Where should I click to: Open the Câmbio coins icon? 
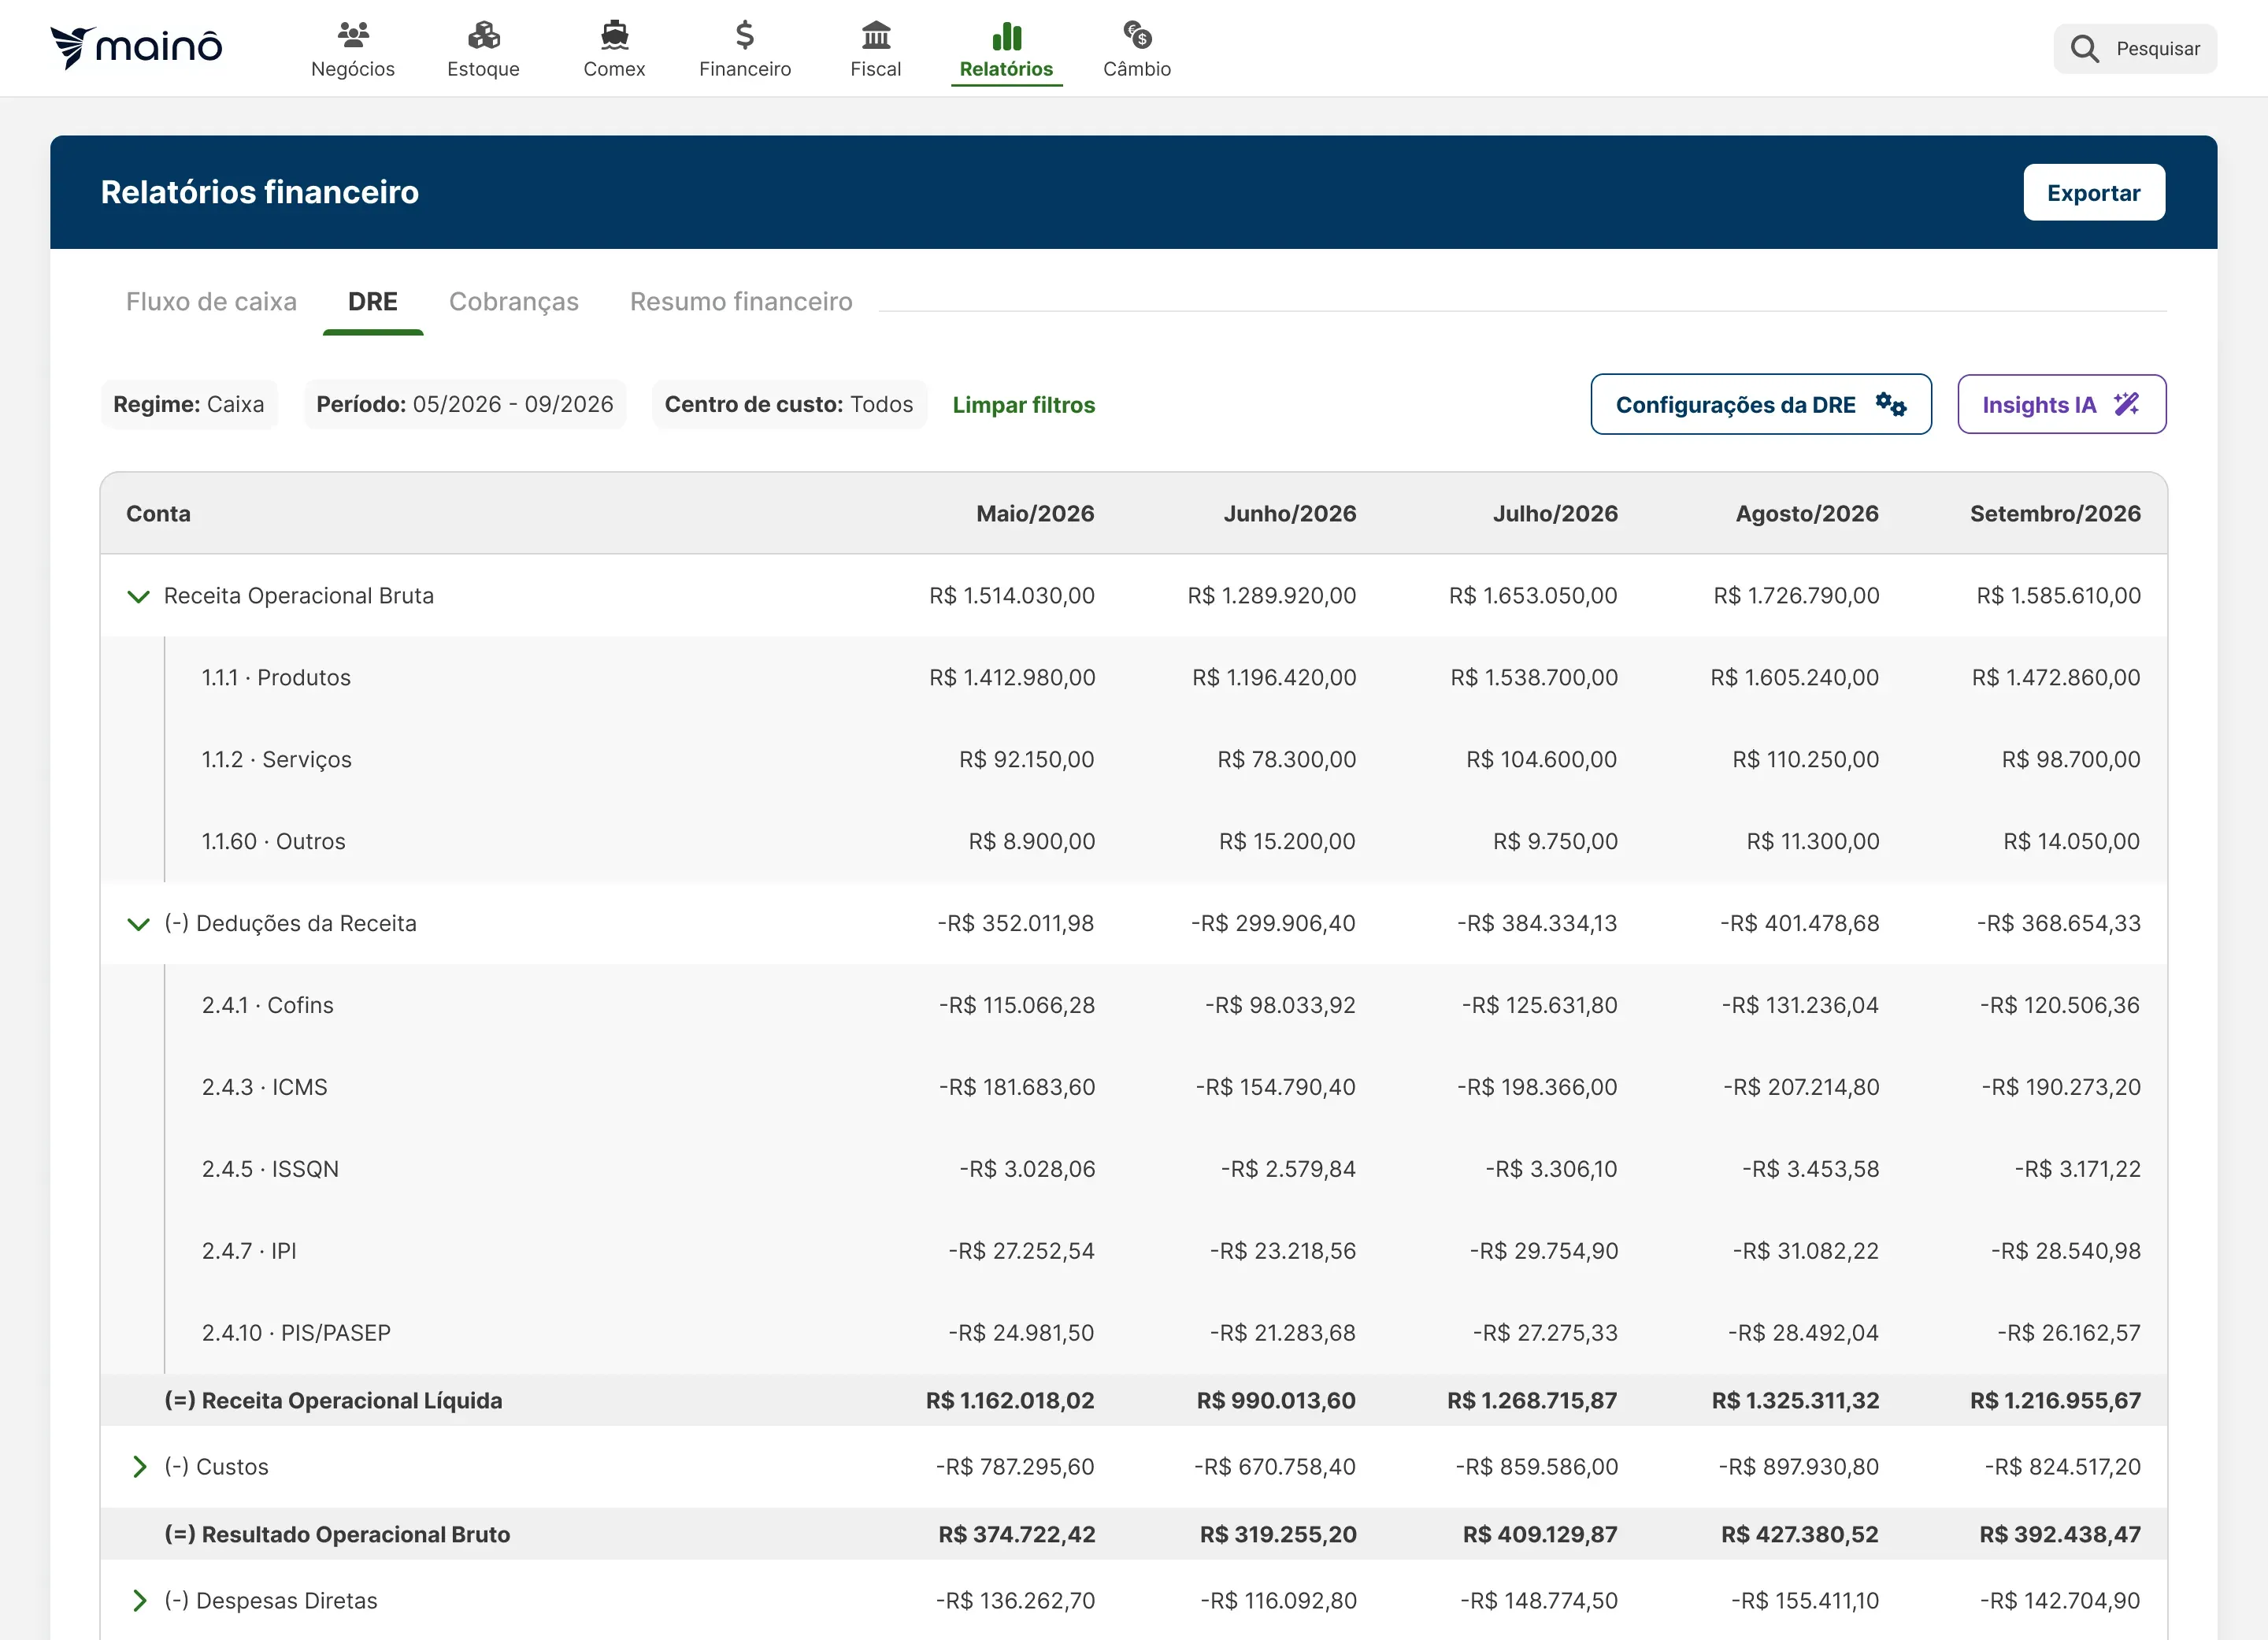[1137, 35]
